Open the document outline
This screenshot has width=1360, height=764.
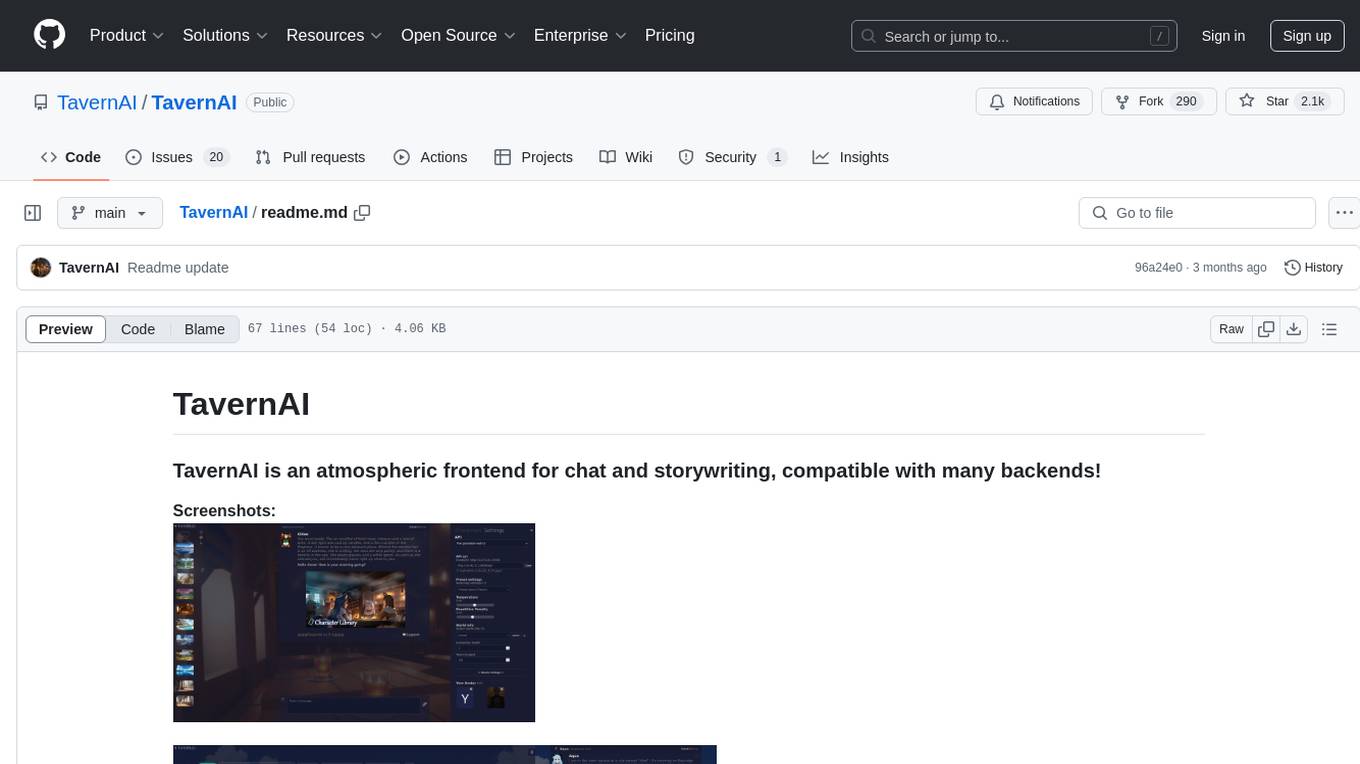tap(1329, 329)
